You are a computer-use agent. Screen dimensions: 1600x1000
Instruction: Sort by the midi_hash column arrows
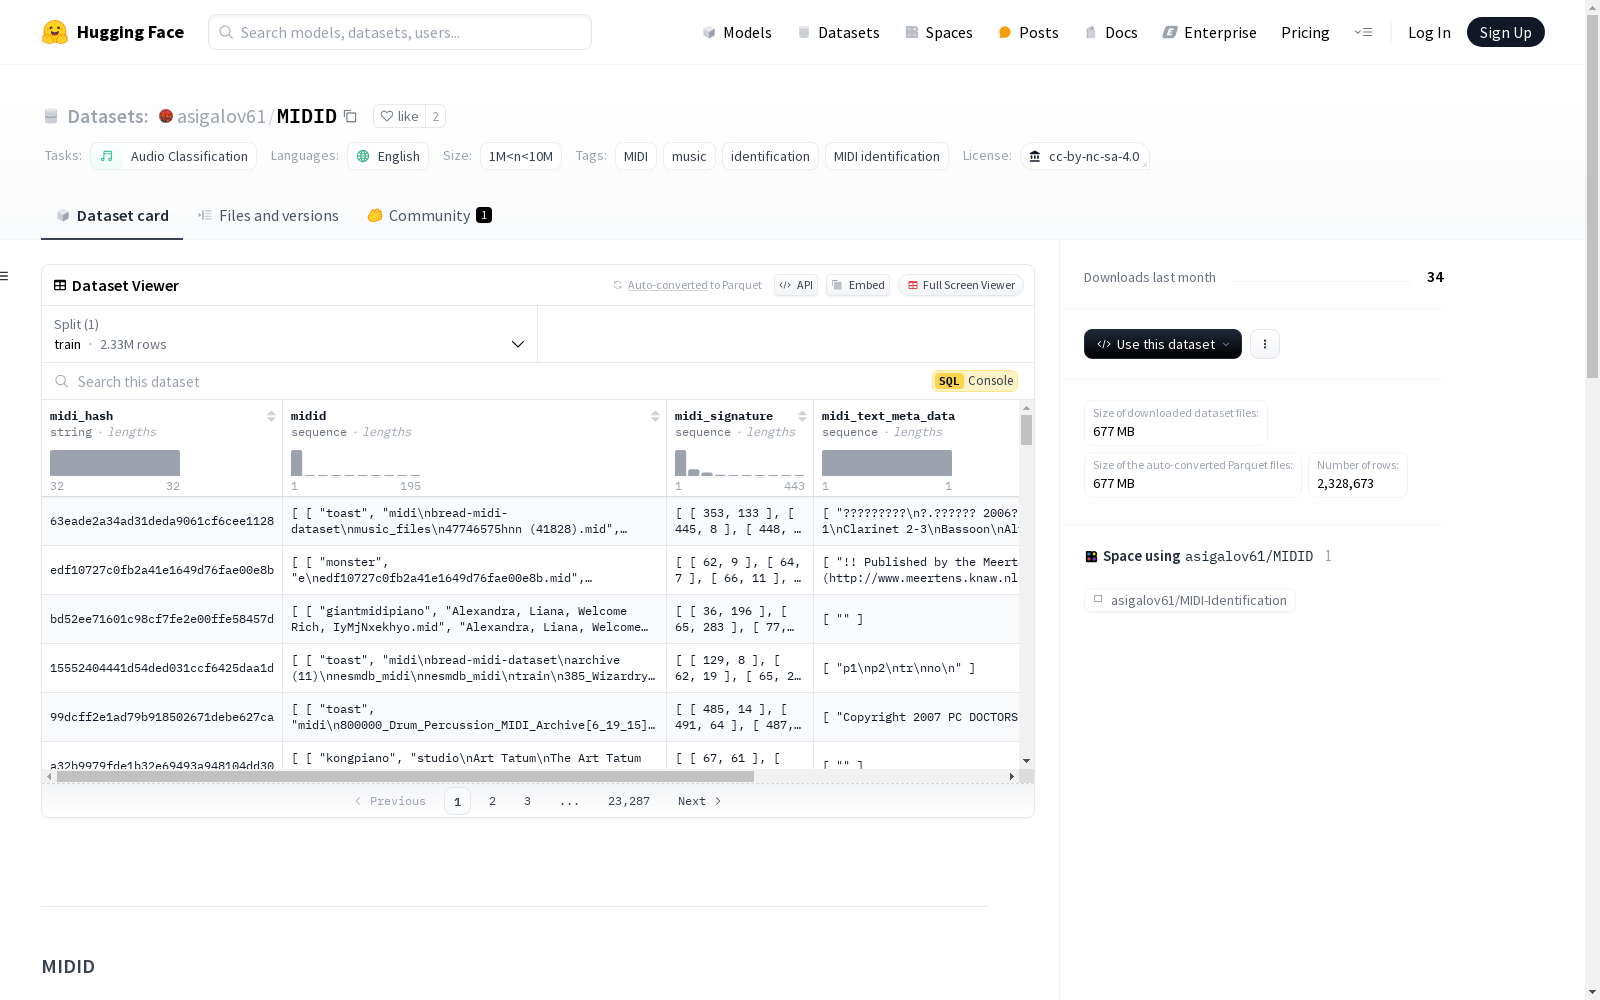pyautogui.click(x=271, y=416)
